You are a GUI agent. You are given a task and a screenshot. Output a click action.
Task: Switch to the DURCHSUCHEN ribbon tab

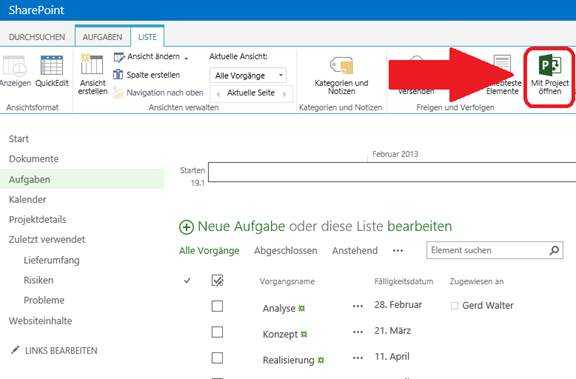pos(37,37)
